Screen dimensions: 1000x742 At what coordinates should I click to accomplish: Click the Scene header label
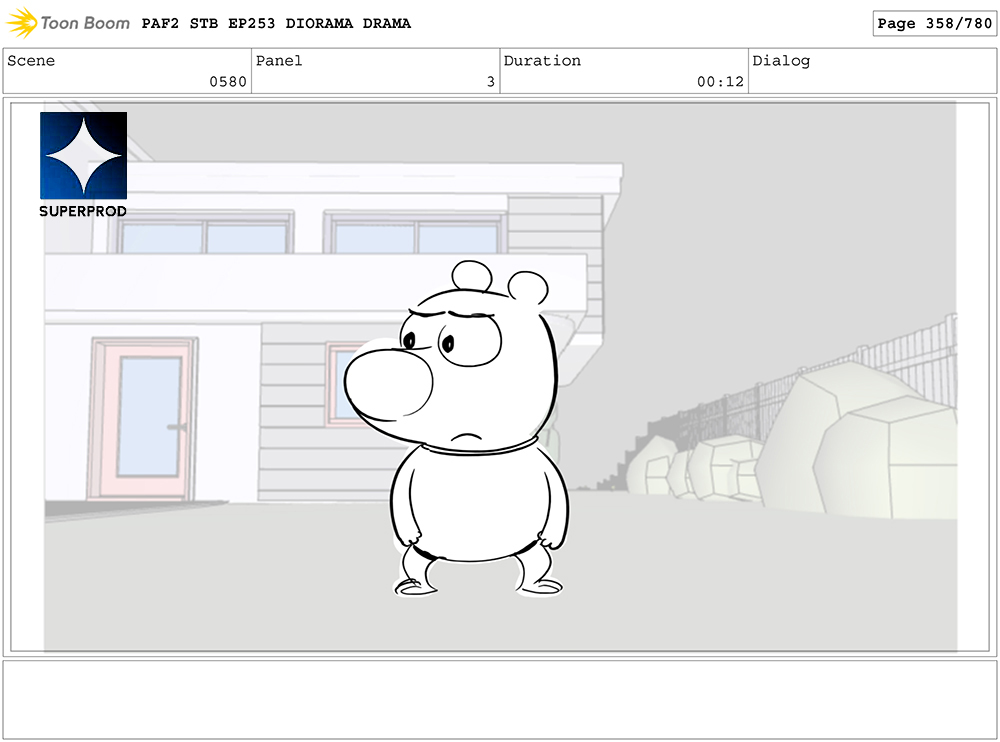(x=31, y=61)
